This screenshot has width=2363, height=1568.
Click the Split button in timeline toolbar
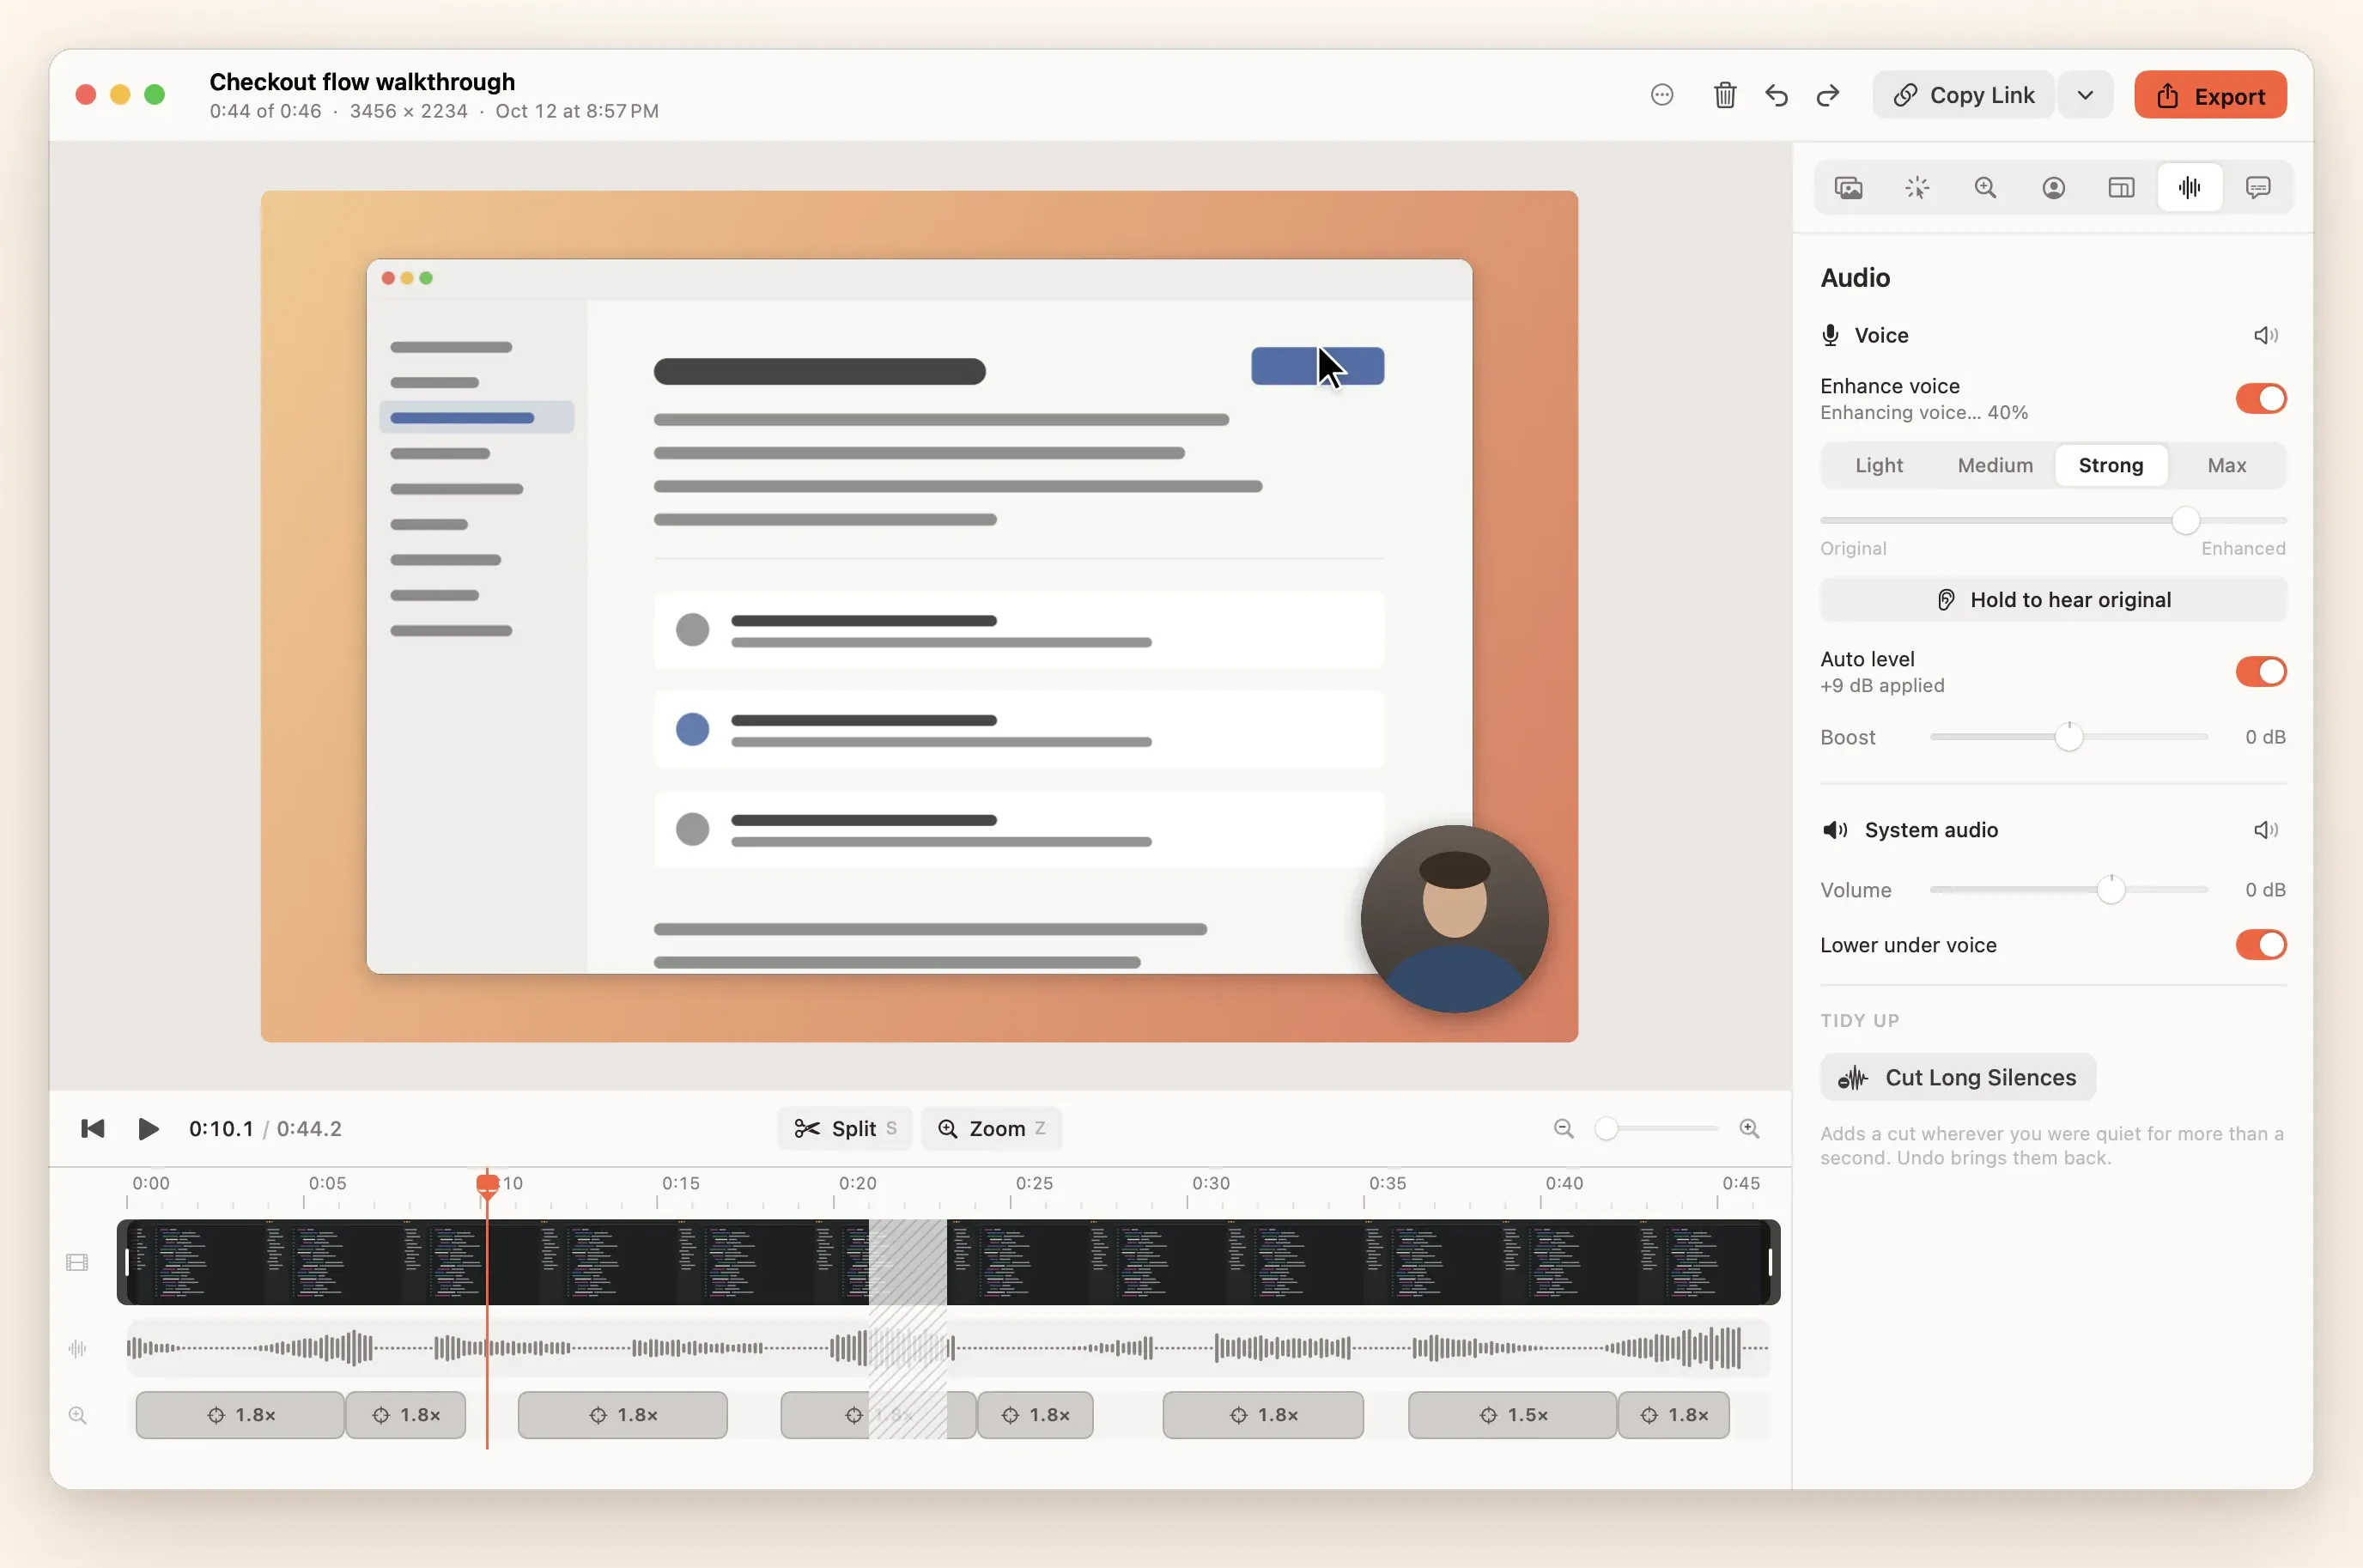tap(844, 1129)
